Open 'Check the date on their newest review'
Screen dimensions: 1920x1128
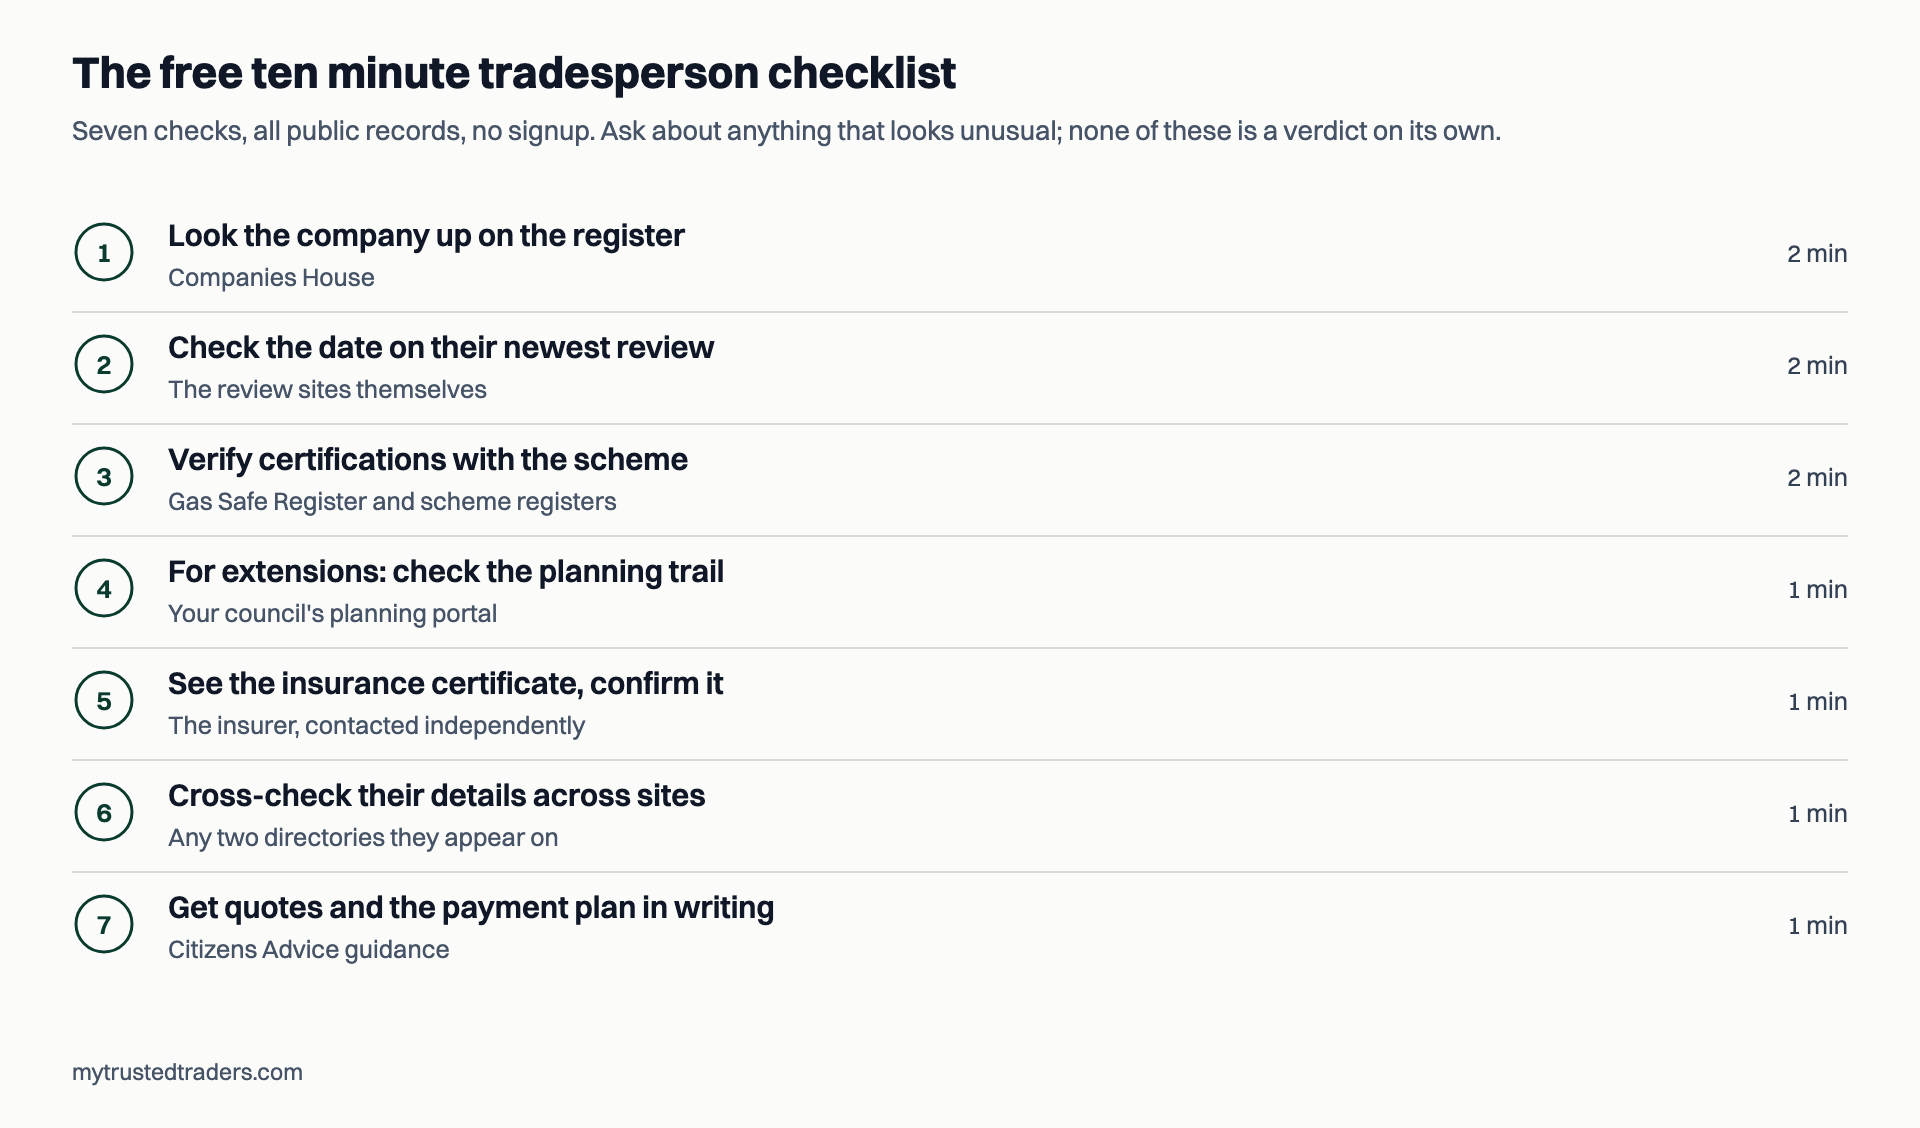(x=441, y=348)
